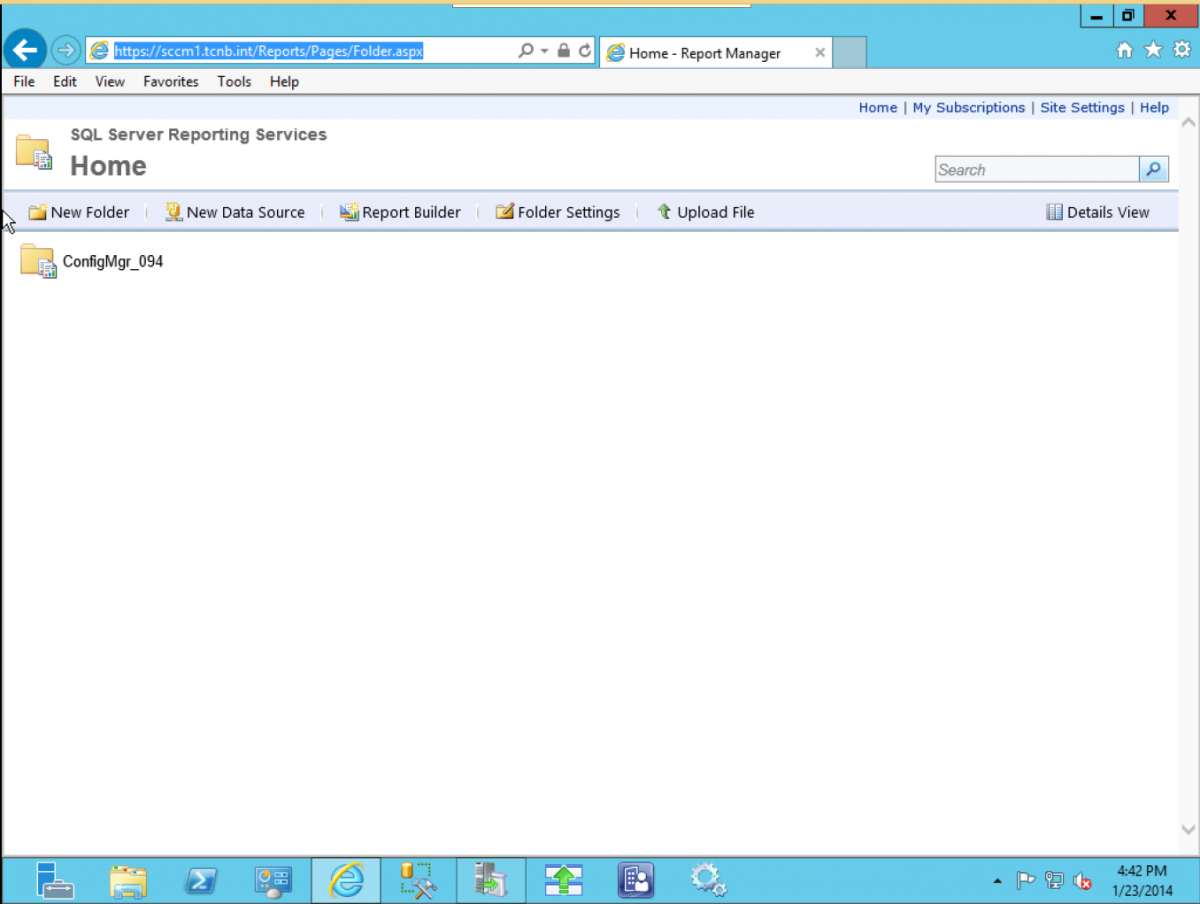The width and height of the screenshot is (1200, 904).
Task: Create a New Data Source
Action: (x=235, y=212)
